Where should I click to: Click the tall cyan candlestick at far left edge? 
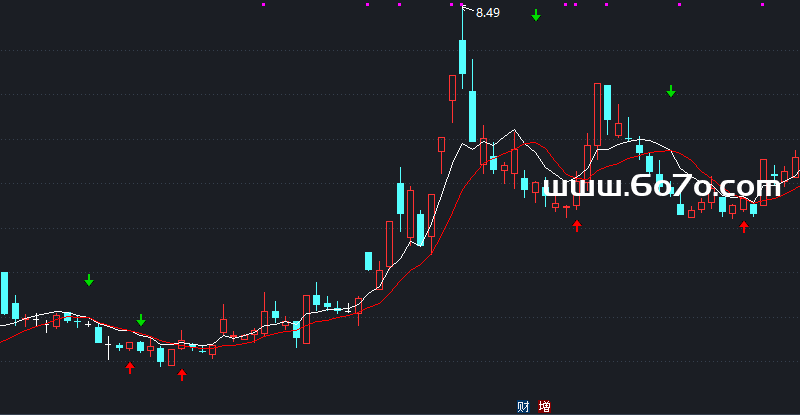4,293
